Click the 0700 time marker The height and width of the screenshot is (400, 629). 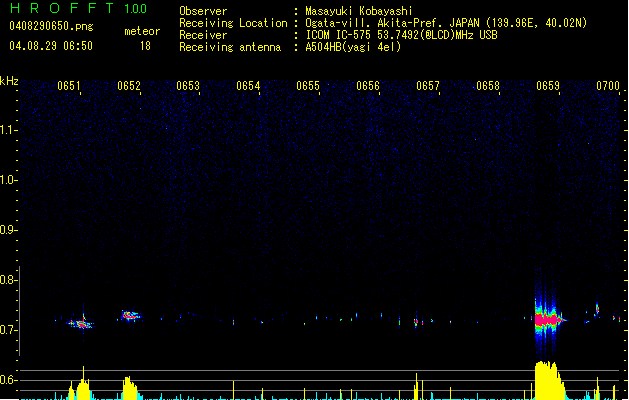[x=608, y=86]
